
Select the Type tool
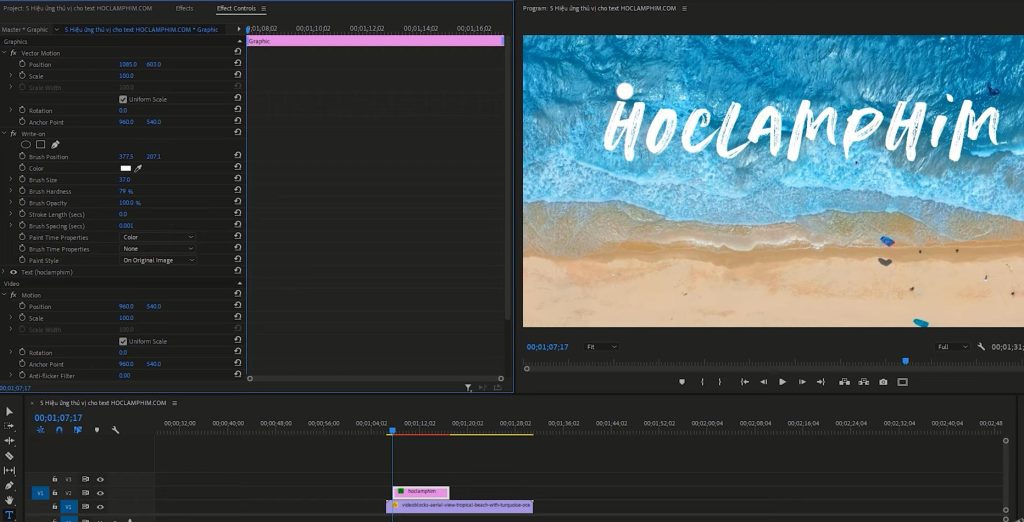pos(9,515)
